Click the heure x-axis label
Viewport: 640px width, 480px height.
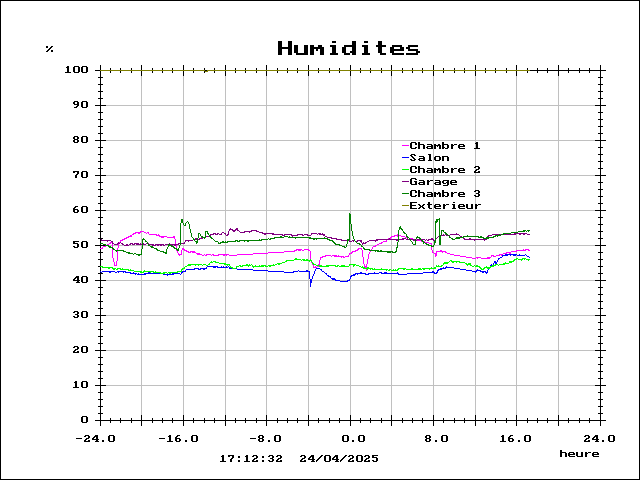pos(579,454)
